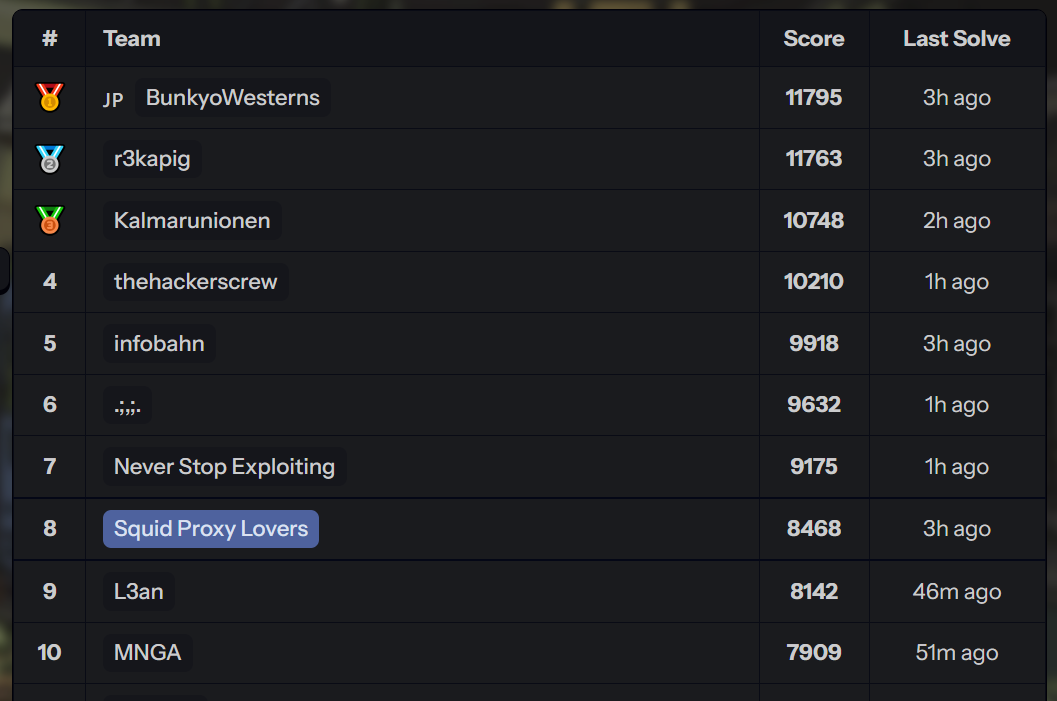Image resolution: width=1057 pixels, height=701 pixels.
Task: Open the r3kapig team profile
Action: [152, 159]
